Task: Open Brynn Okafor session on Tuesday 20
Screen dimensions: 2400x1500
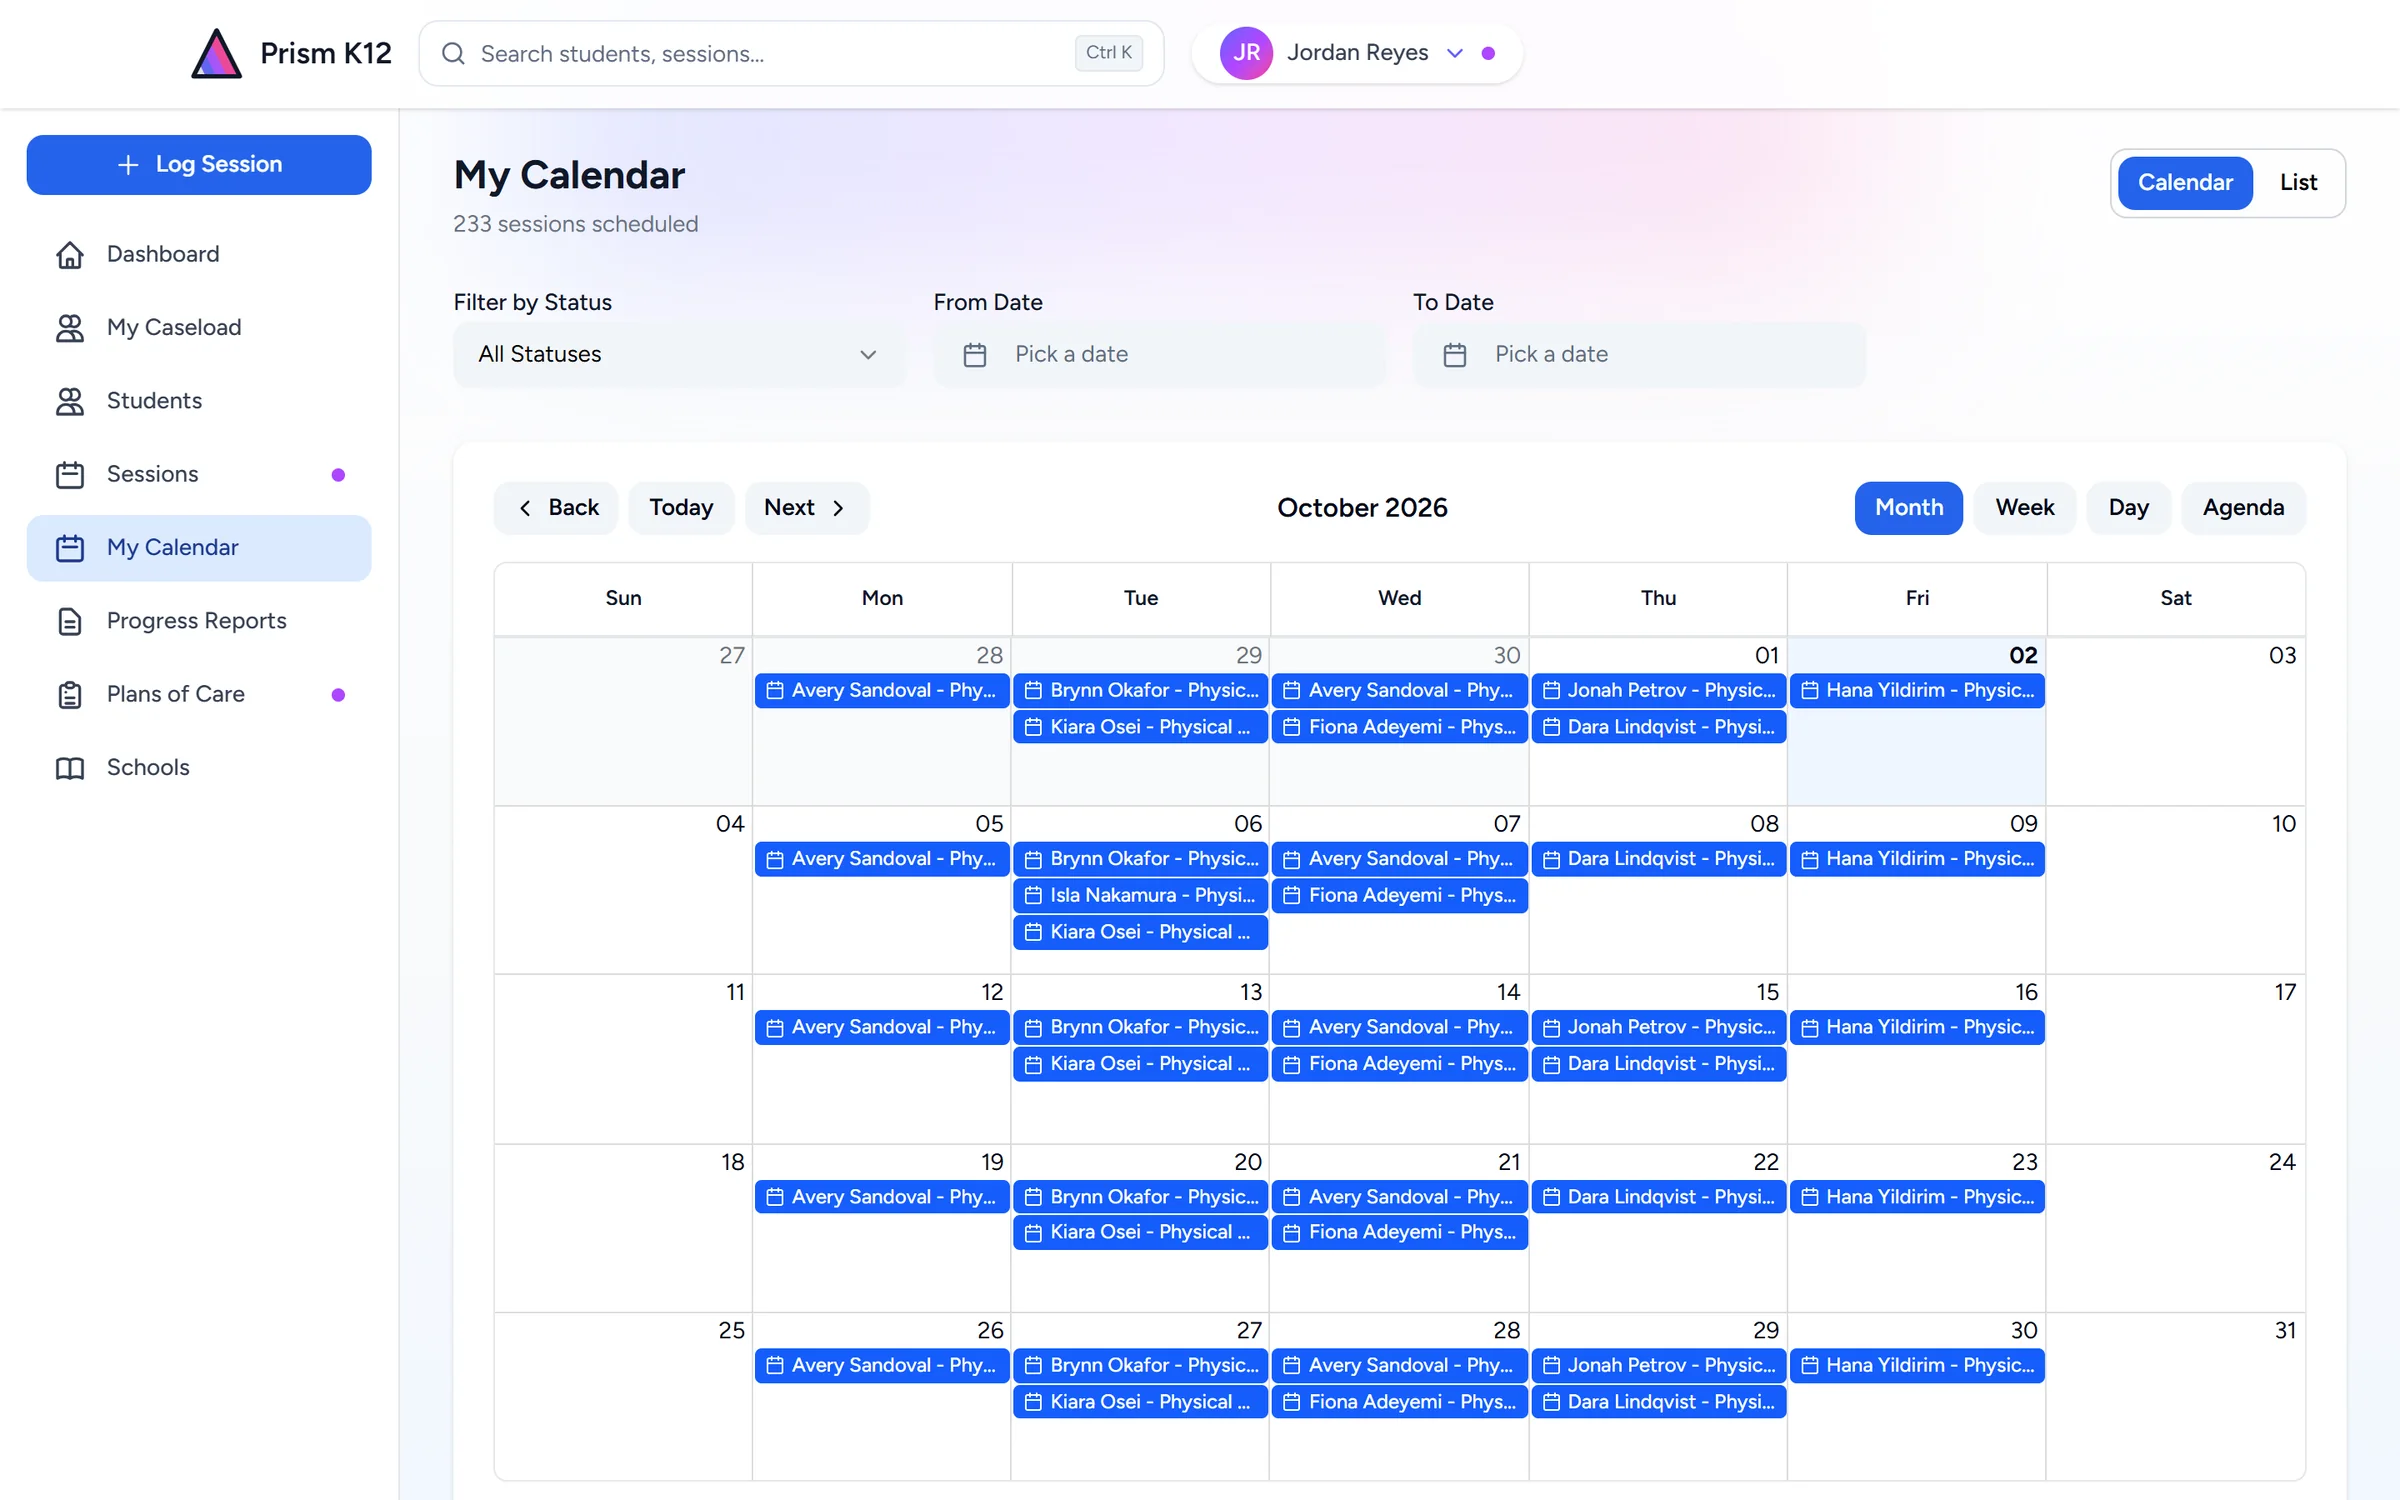Action: [1140, 1197]
